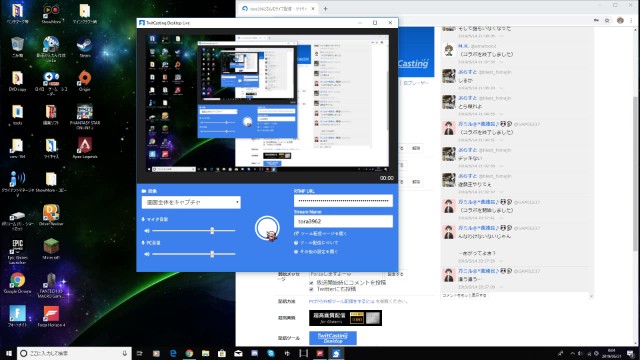Open the Minecraft desktop icon

click(51, 249)
